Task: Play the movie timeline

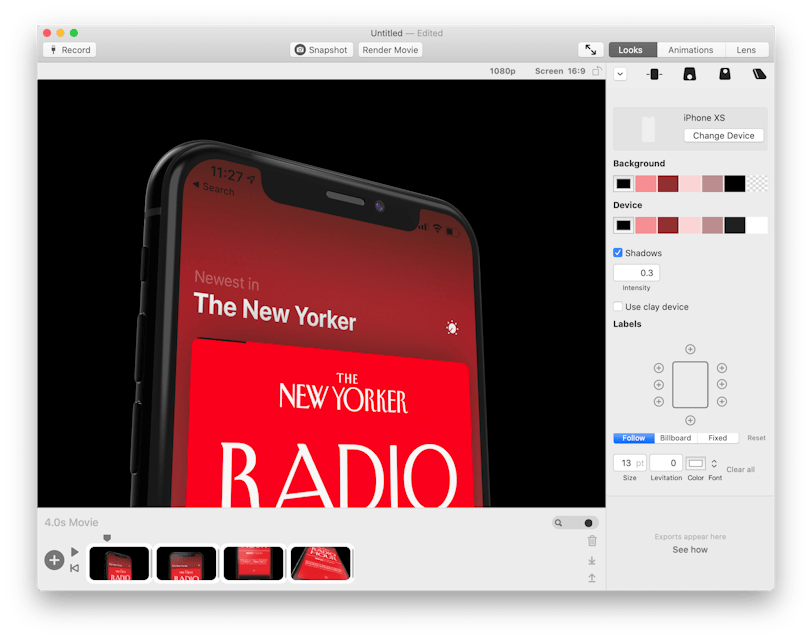Action: coord(75,551)
